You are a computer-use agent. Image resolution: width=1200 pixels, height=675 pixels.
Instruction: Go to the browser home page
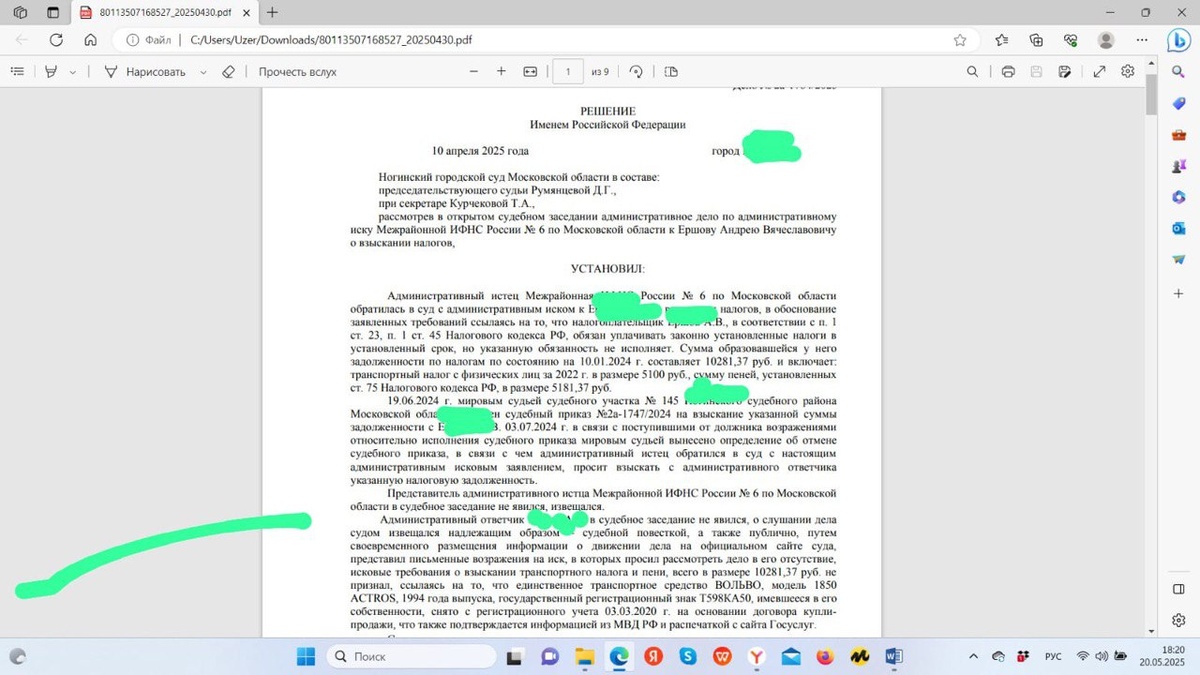pyautogui.click(x=90, y=40)
